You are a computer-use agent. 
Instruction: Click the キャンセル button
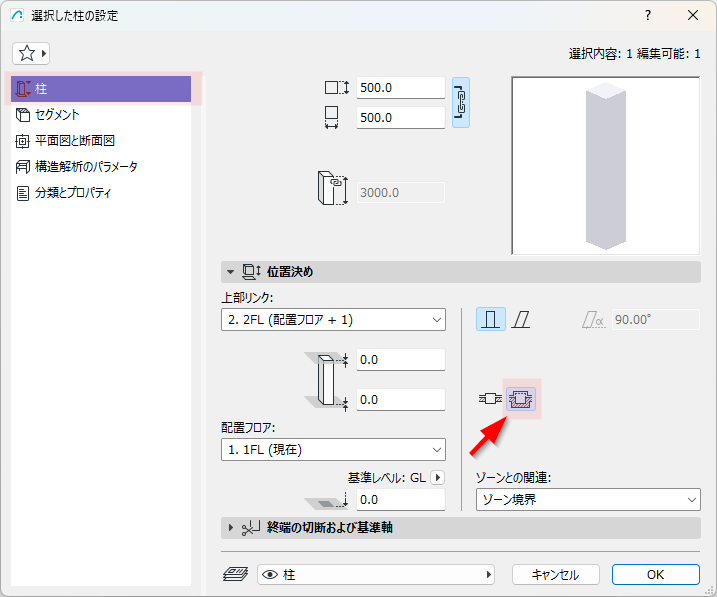click(x=556, y=574)
